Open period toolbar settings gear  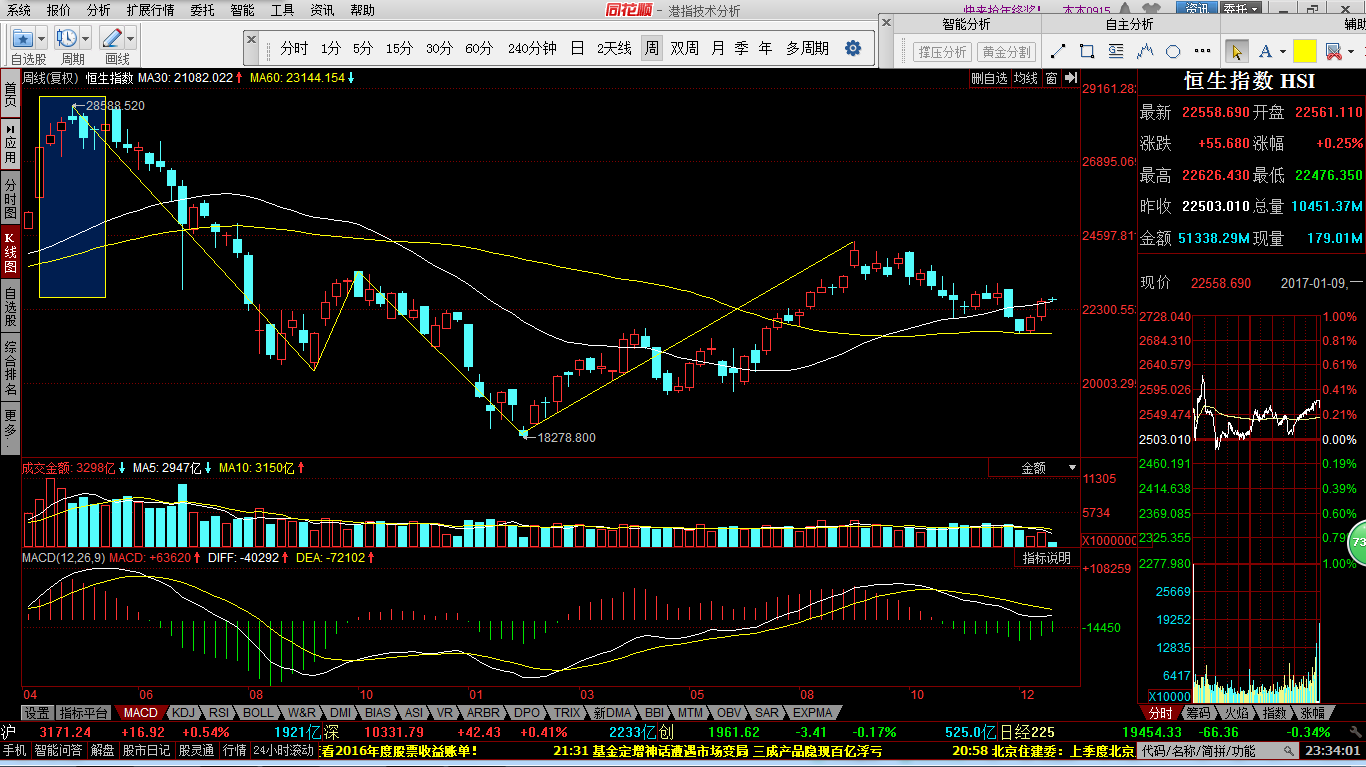[x=853, y=48]
